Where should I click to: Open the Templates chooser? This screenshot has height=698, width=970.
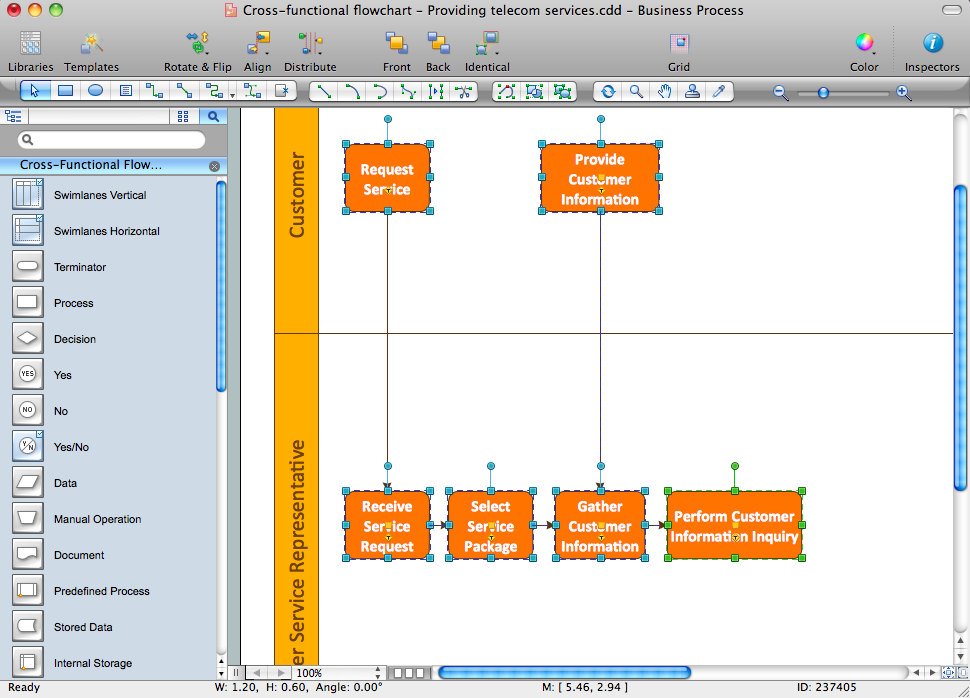pyautogui.click(x=91, y=51)
